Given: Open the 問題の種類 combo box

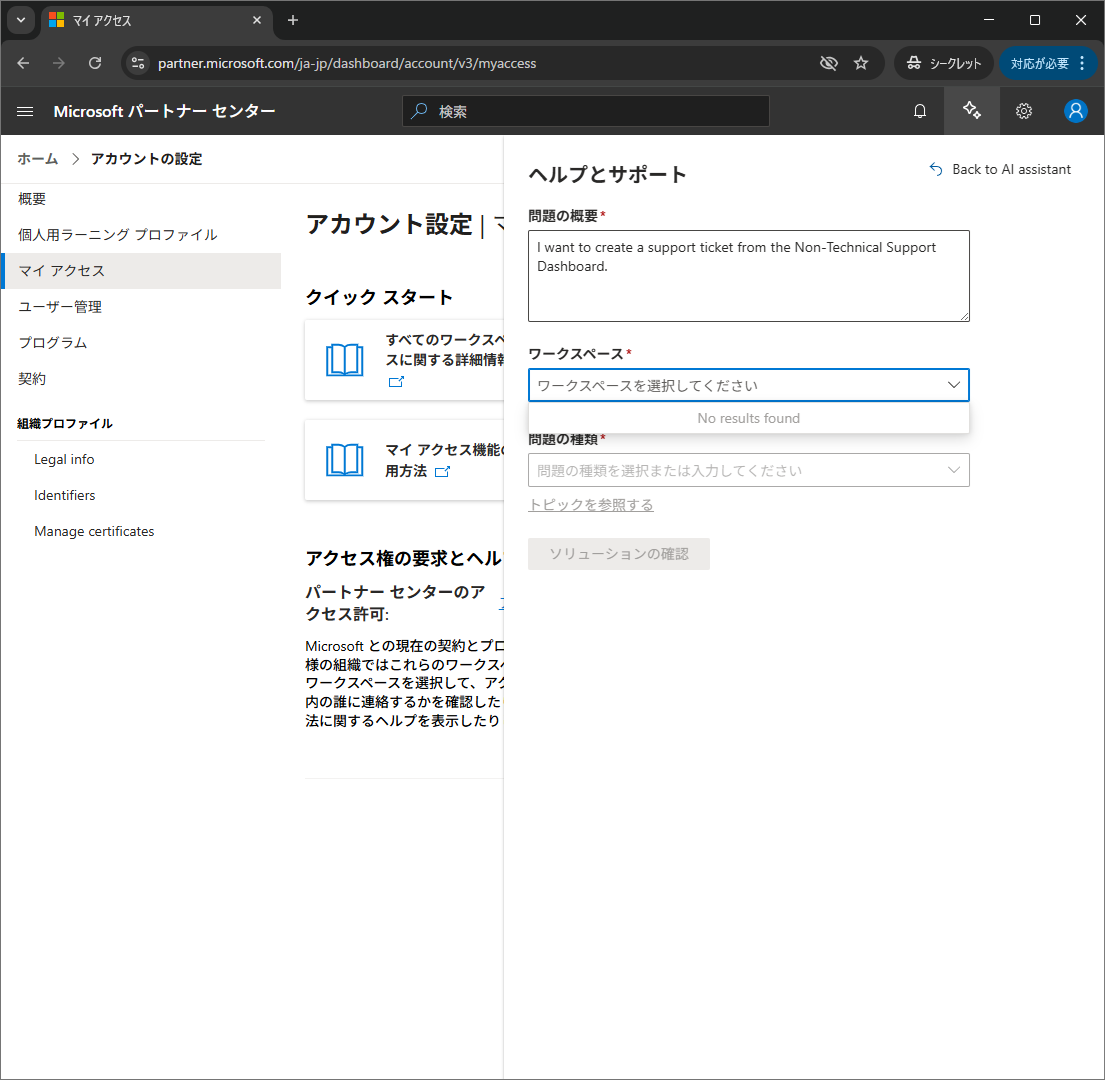Looking at the screenshot, I should pos(748,470).
